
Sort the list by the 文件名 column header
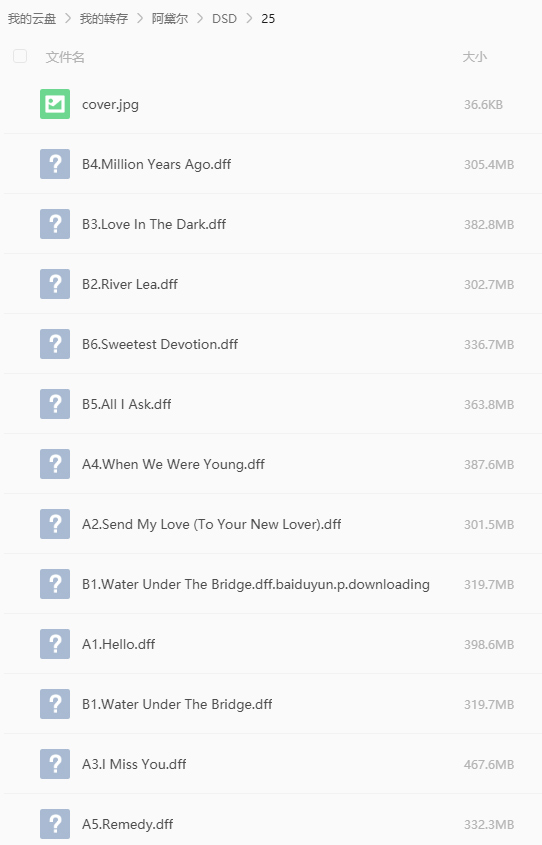point(65,57)
